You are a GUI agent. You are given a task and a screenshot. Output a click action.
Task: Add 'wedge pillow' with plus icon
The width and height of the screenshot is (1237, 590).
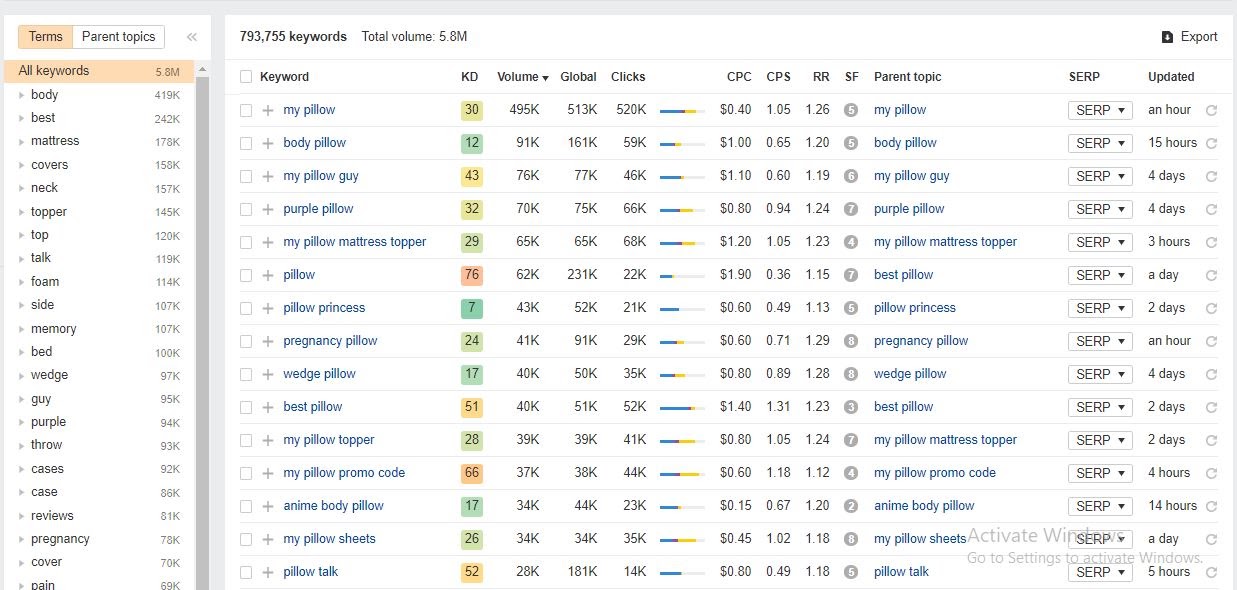click(x=268, y=374)
